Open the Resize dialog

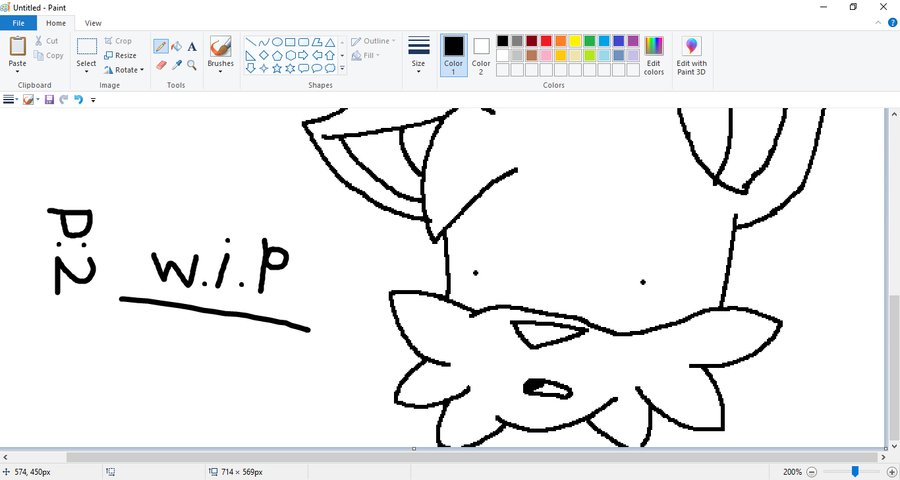(x=120, y=56)
